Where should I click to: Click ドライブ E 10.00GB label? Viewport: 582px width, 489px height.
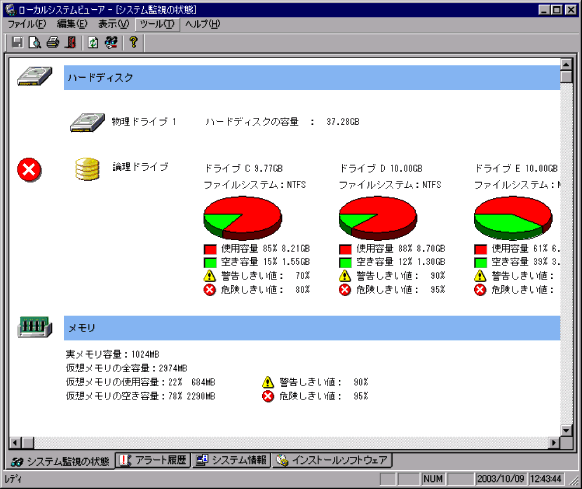[x=516, y=169]
